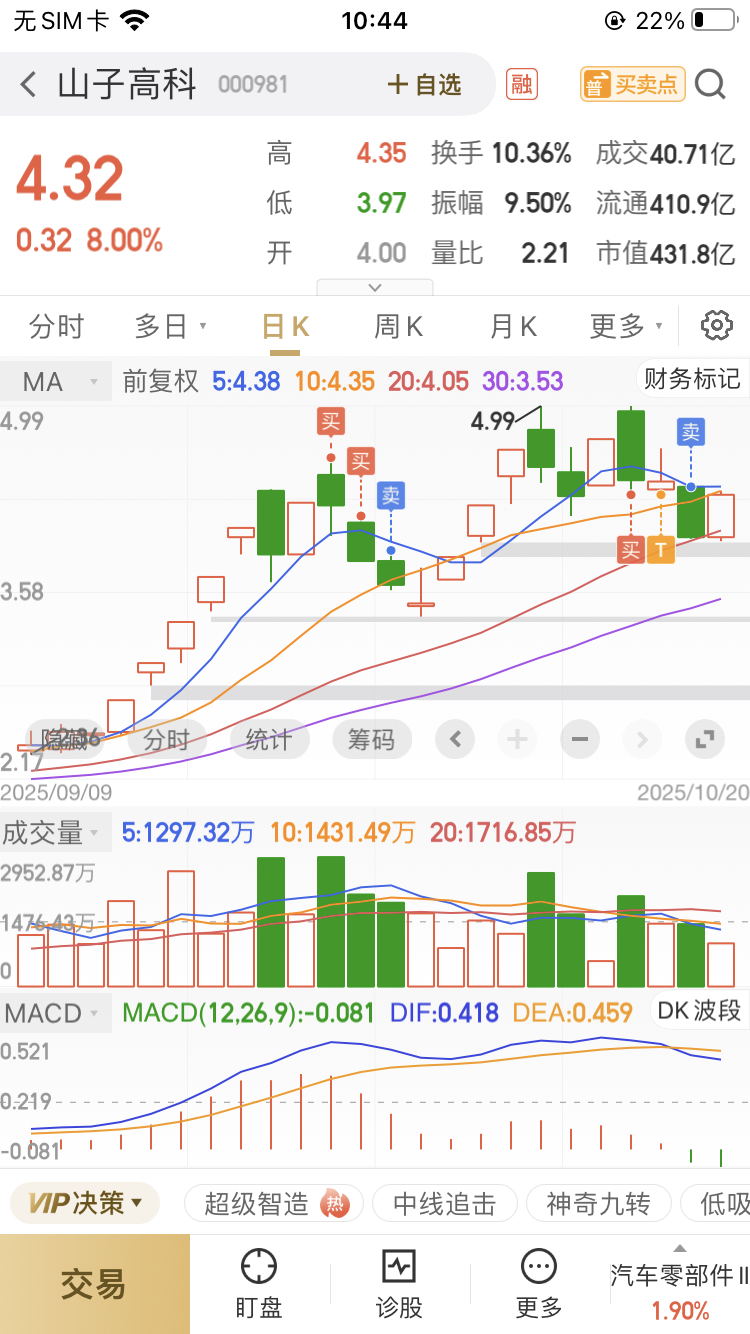750x1334 pixels.
Task: Move chart right with arrow icon
Action: (x=641, y=740)
